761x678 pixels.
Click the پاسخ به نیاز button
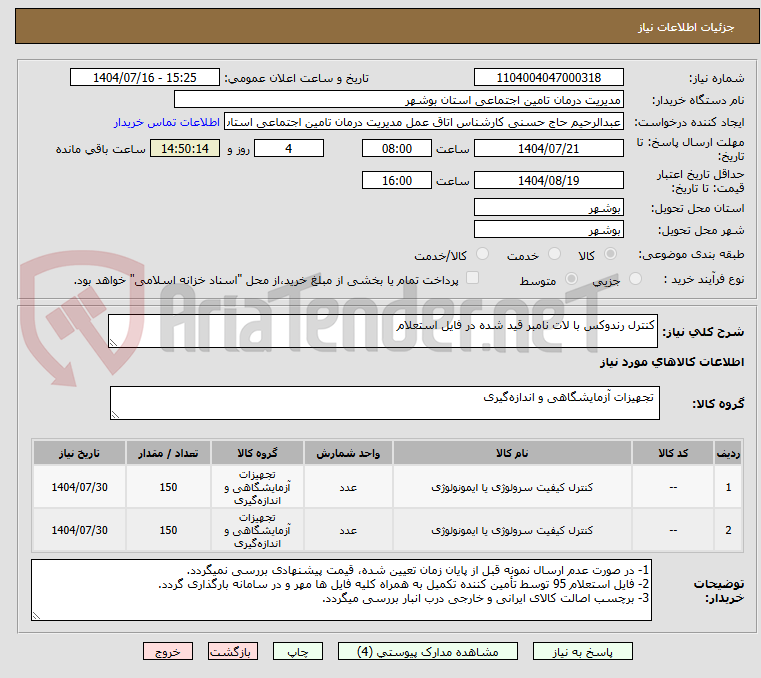[x=582, y=652]
